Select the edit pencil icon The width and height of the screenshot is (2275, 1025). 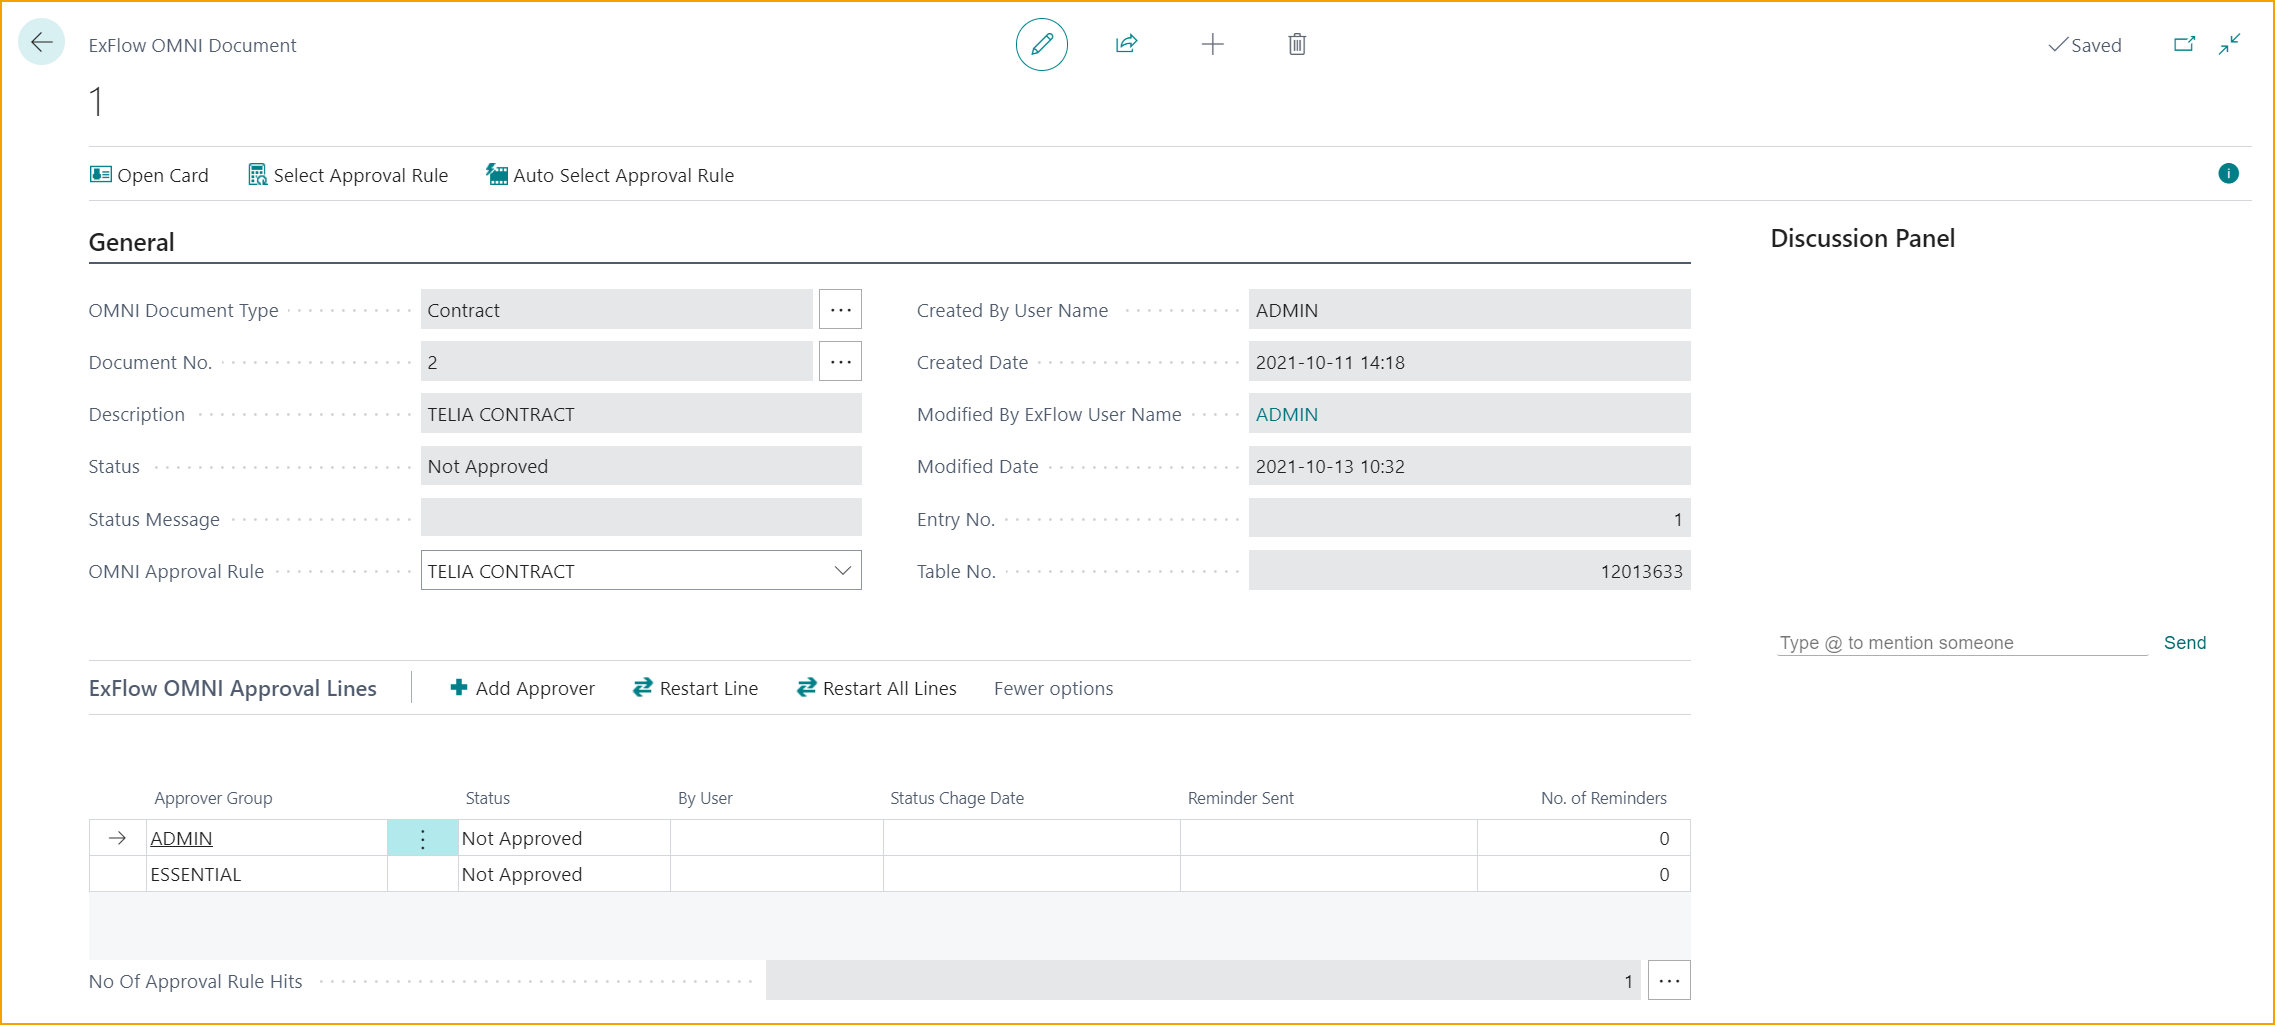(1041, 44)
